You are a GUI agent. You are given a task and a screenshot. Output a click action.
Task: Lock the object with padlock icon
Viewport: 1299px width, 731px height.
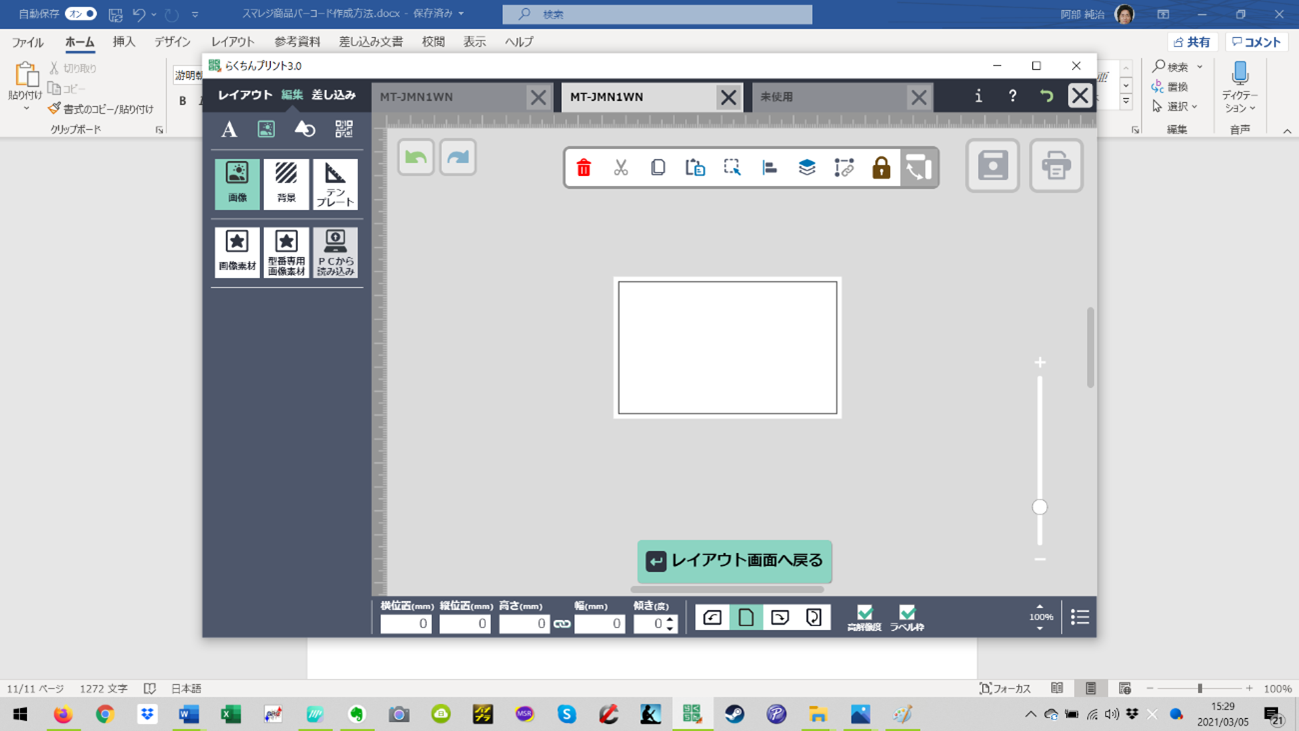pos(881,168)
